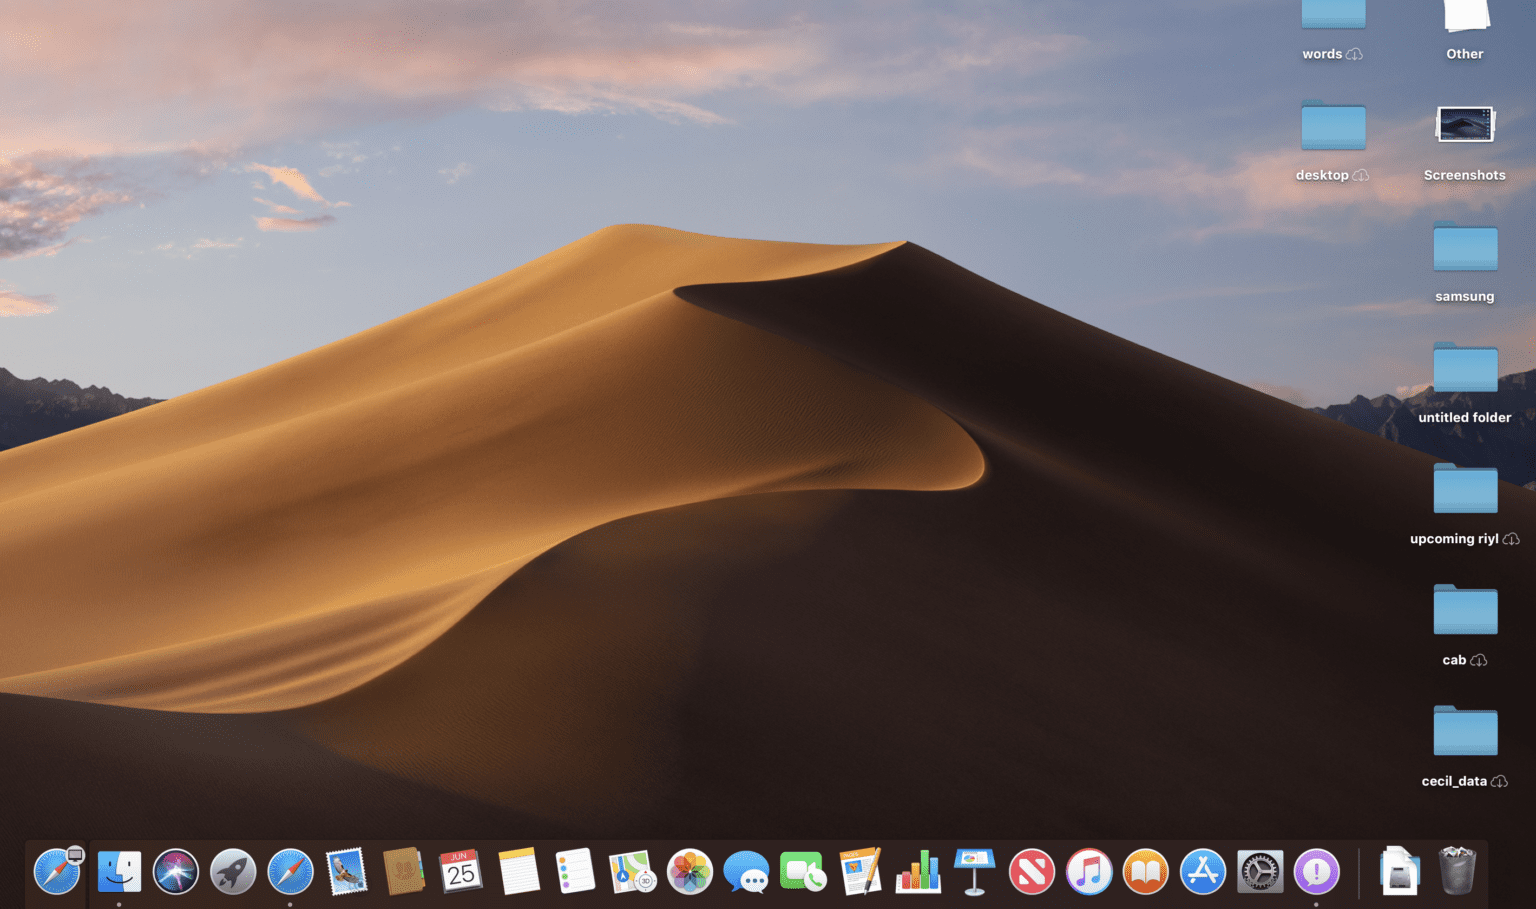Open the untitled folder on the desktop
The image size is (1536, 909).
pyautogui.click(x=1464, y=368)
